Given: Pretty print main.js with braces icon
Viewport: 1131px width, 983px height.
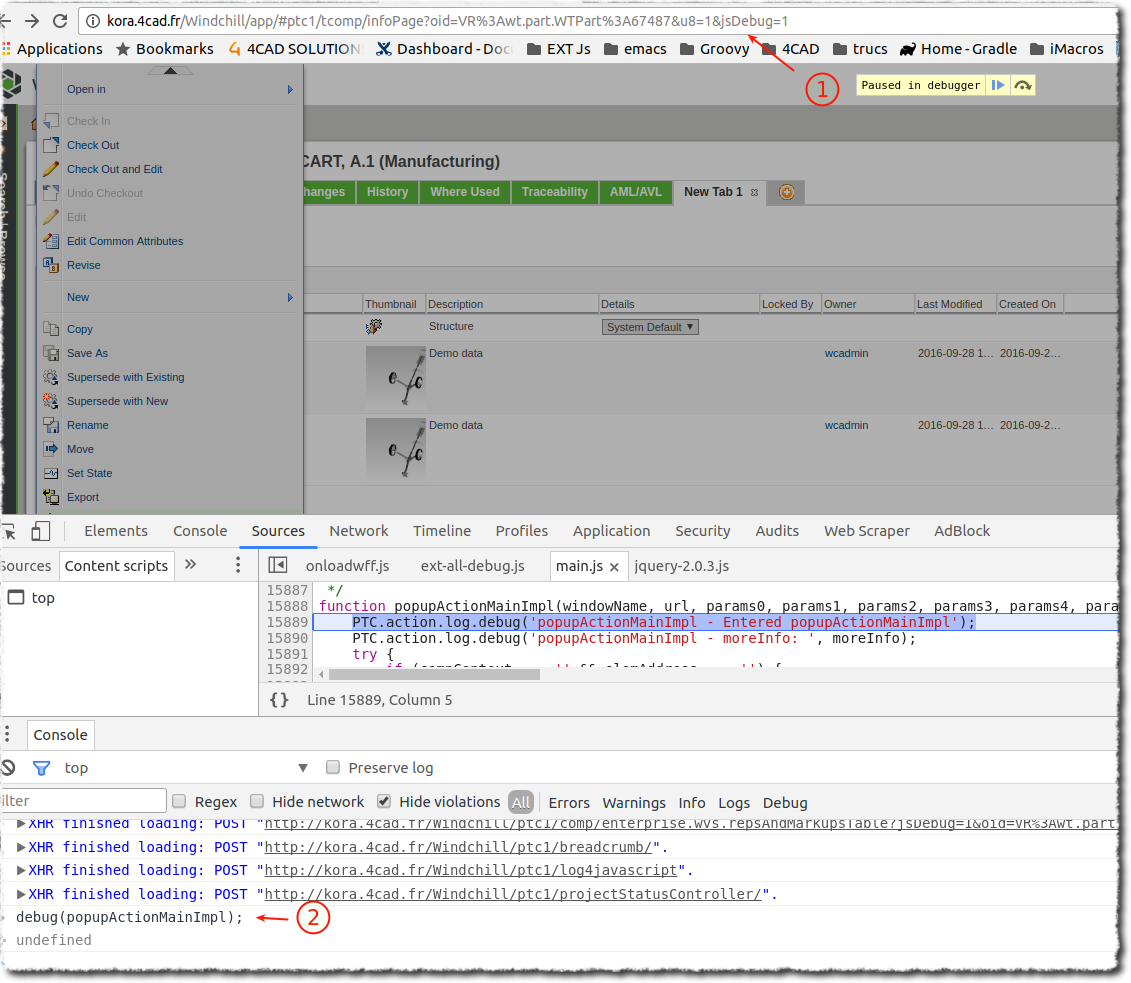Looking at the screenshot, I should pos(279,700).
